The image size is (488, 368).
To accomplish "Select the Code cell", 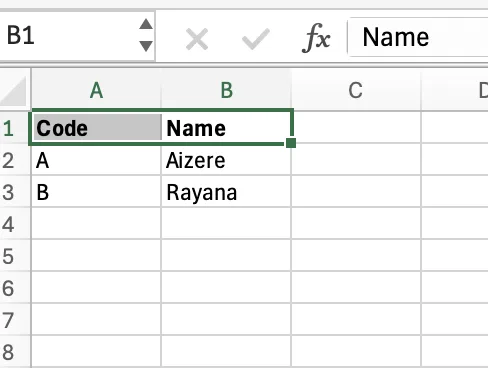I will pyautogui.click(x=96, y=128).
